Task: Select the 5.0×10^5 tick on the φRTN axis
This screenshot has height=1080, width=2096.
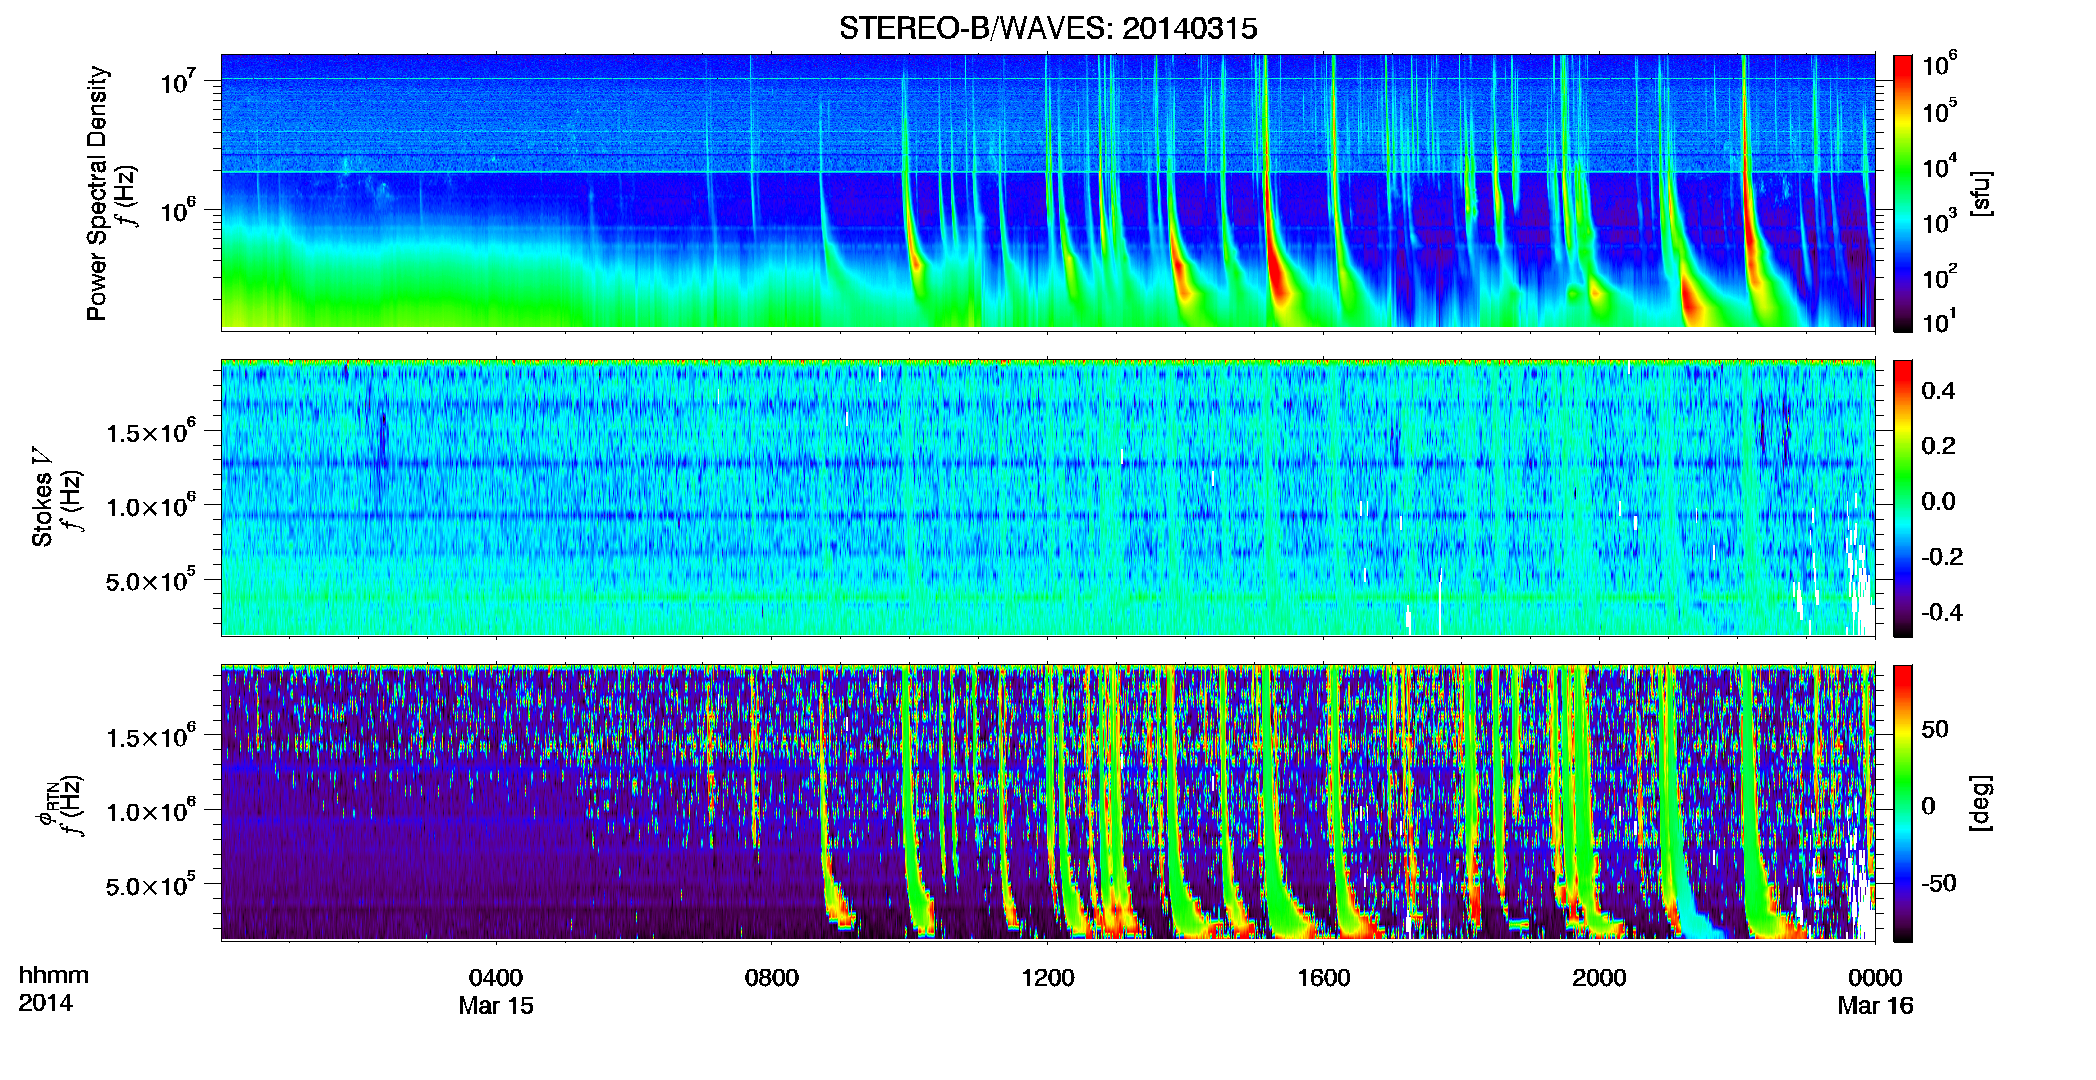Action: (x=151, y=884)
